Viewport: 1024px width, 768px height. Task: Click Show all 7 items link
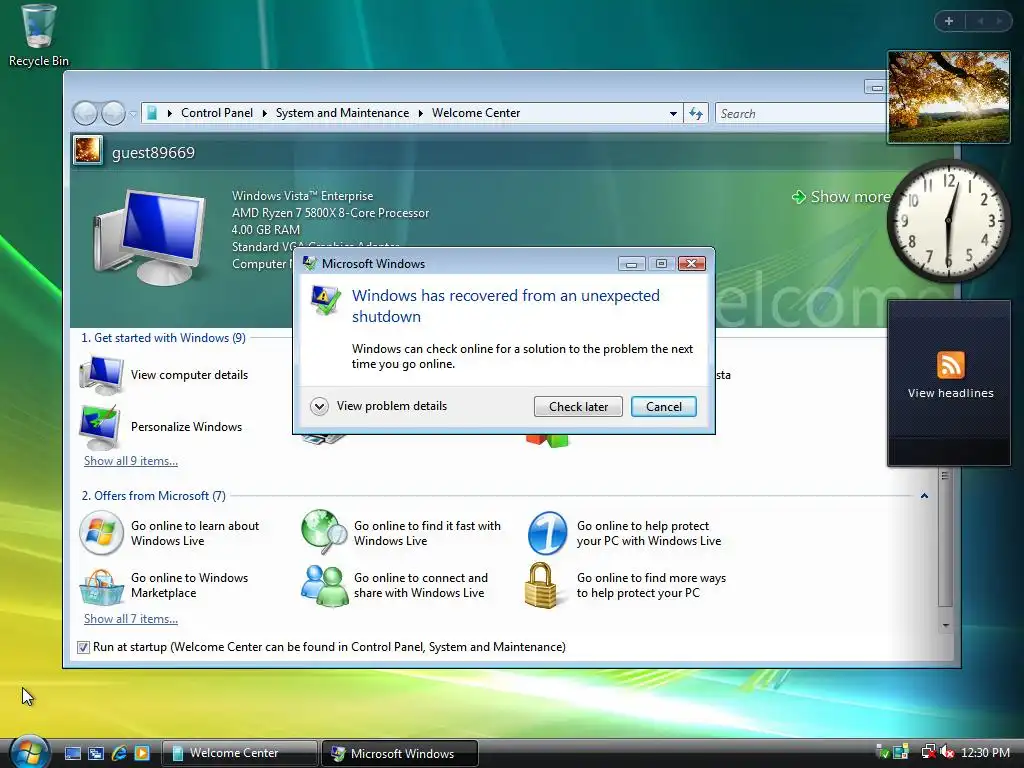click(x=131, y=618)
